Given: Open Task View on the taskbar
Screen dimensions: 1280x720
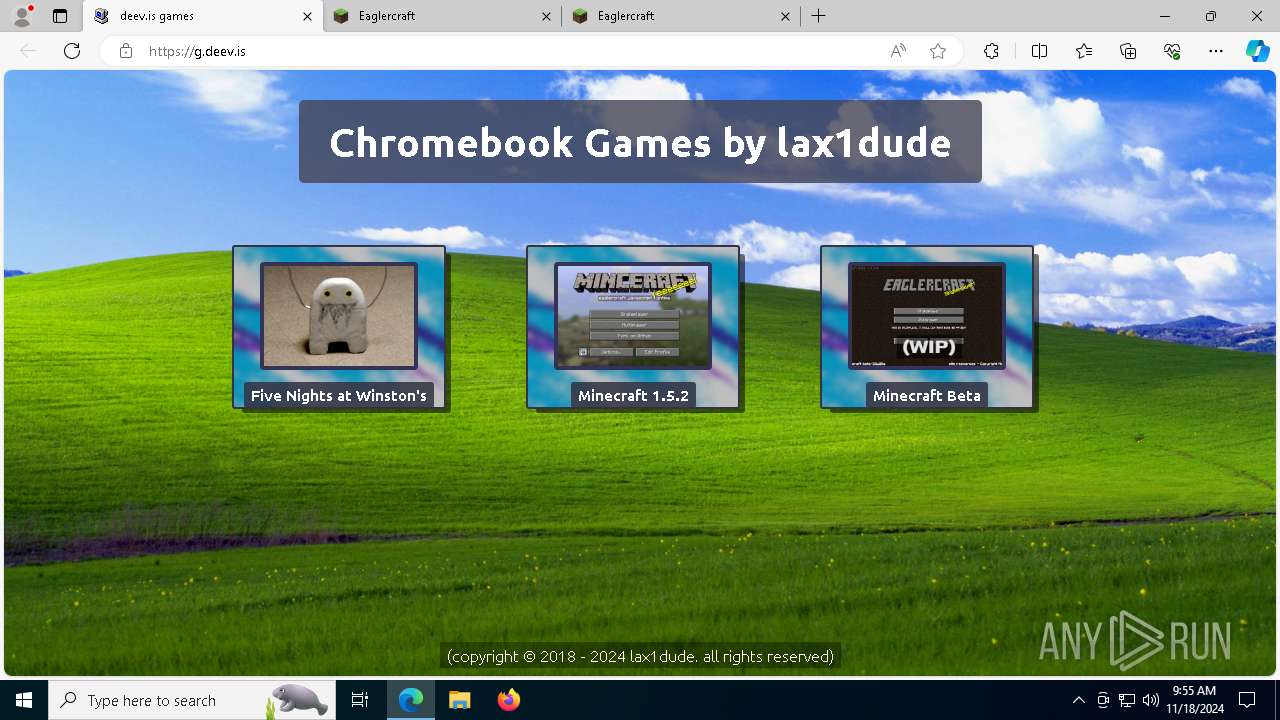Looking at the screenshot, I should pyautogui.click(x=360, y=700).
